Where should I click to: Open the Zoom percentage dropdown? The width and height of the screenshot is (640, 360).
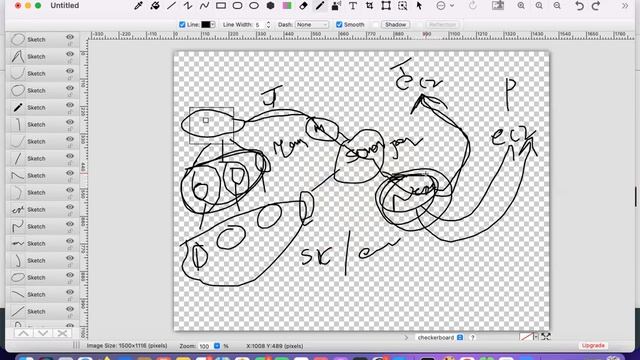click(x=217, y=346)
